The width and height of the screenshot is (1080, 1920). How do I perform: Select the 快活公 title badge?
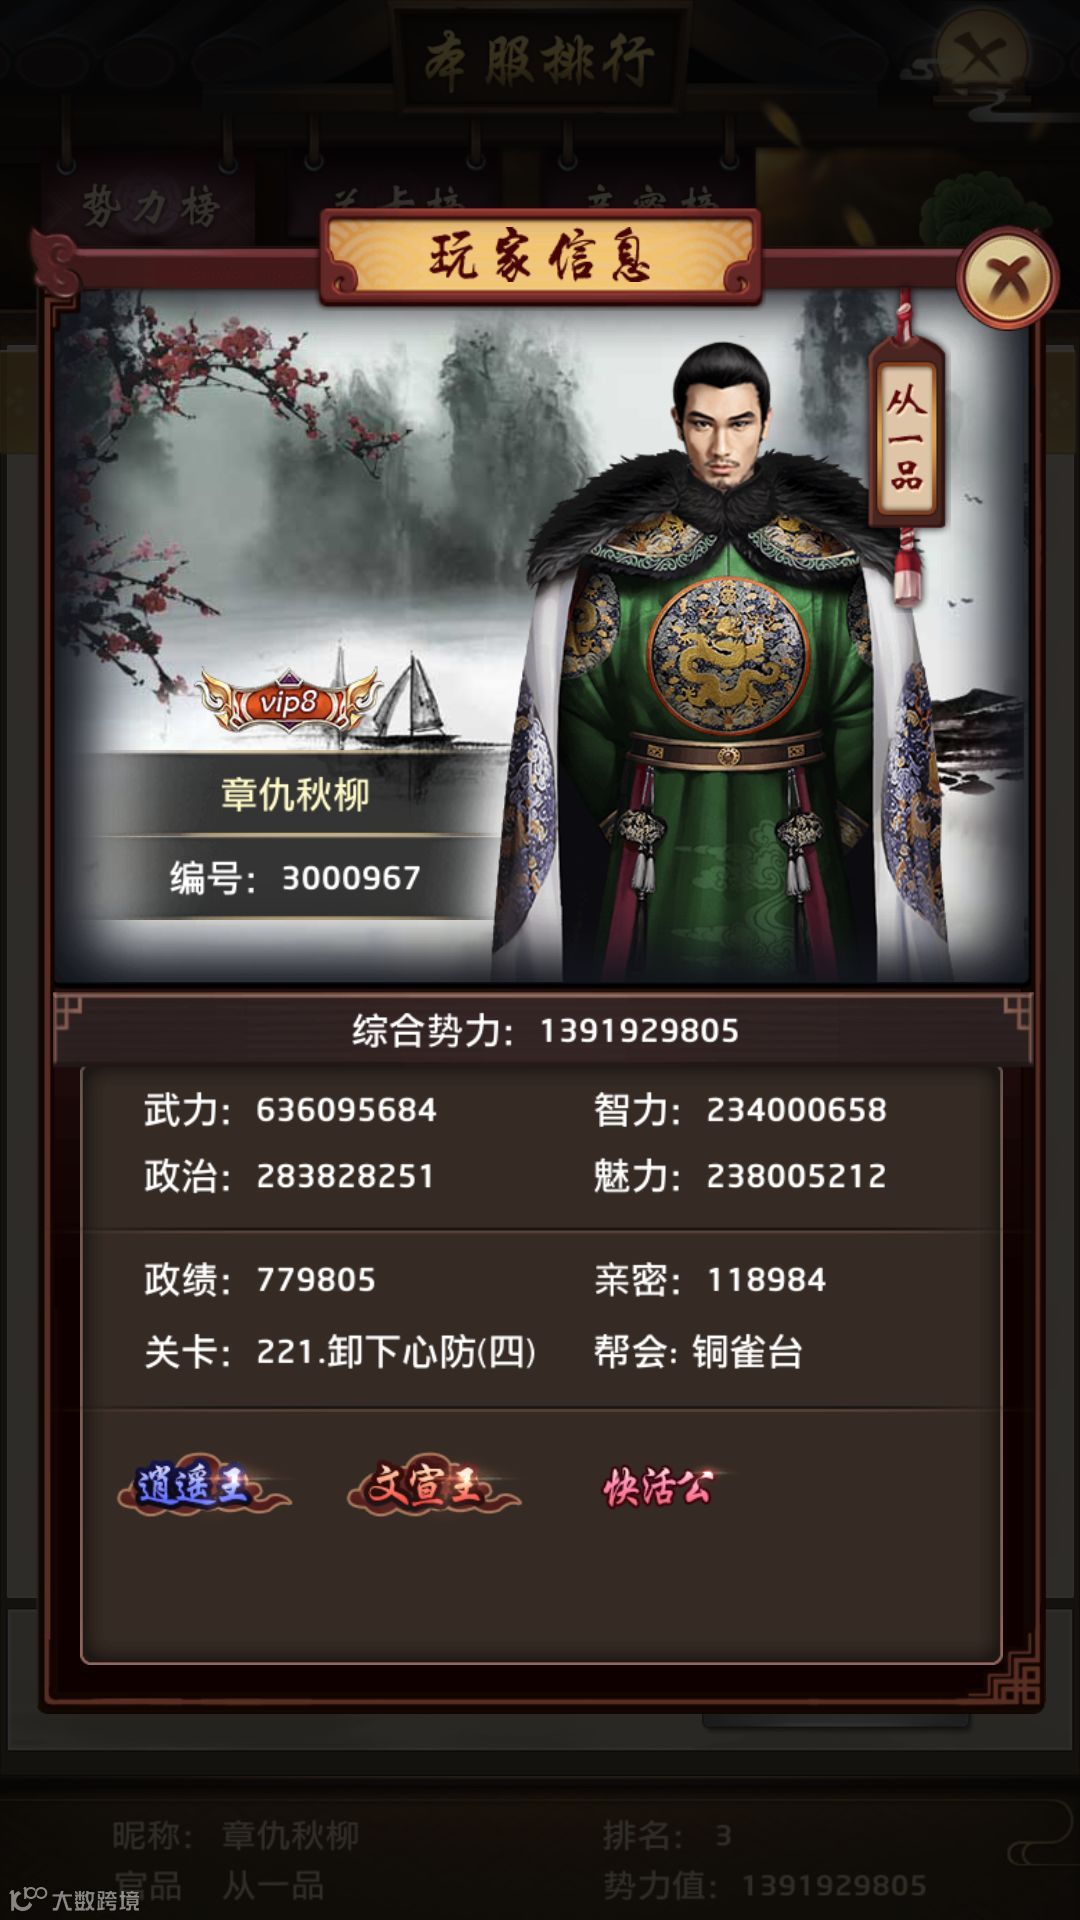tap(660, 1487)
